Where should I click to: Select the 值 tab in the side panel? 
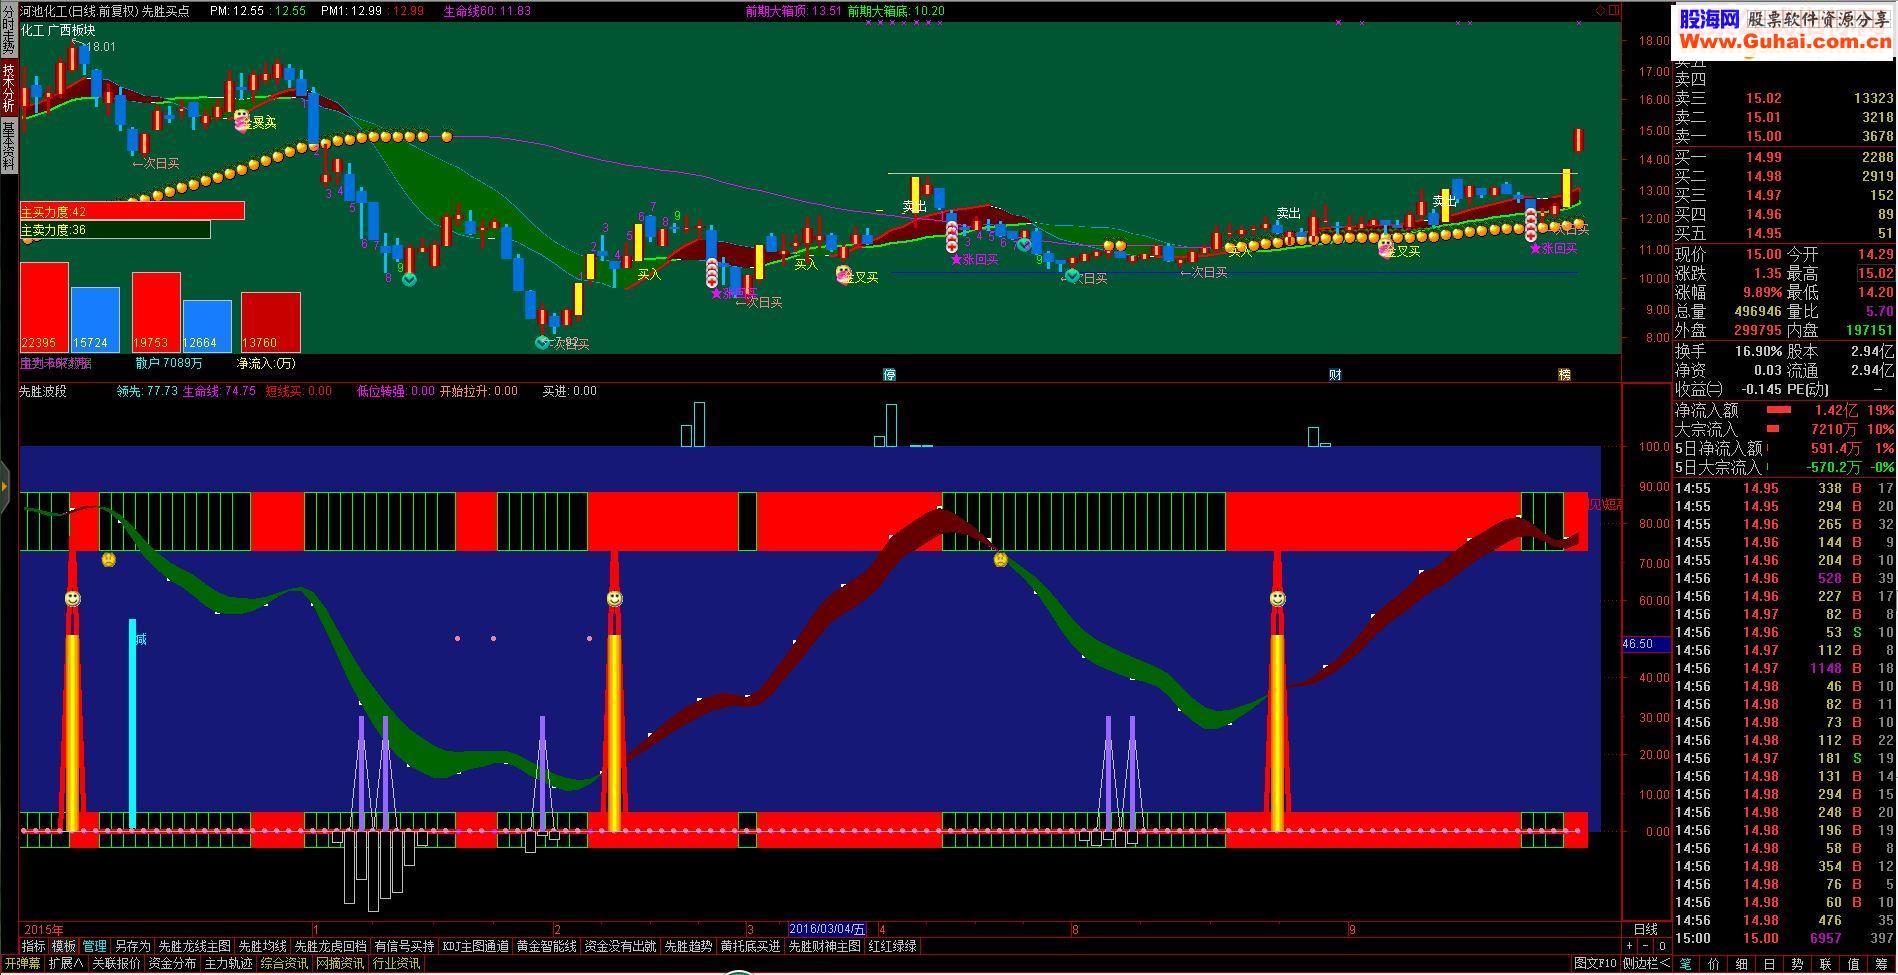click(x=1854, y=964)
